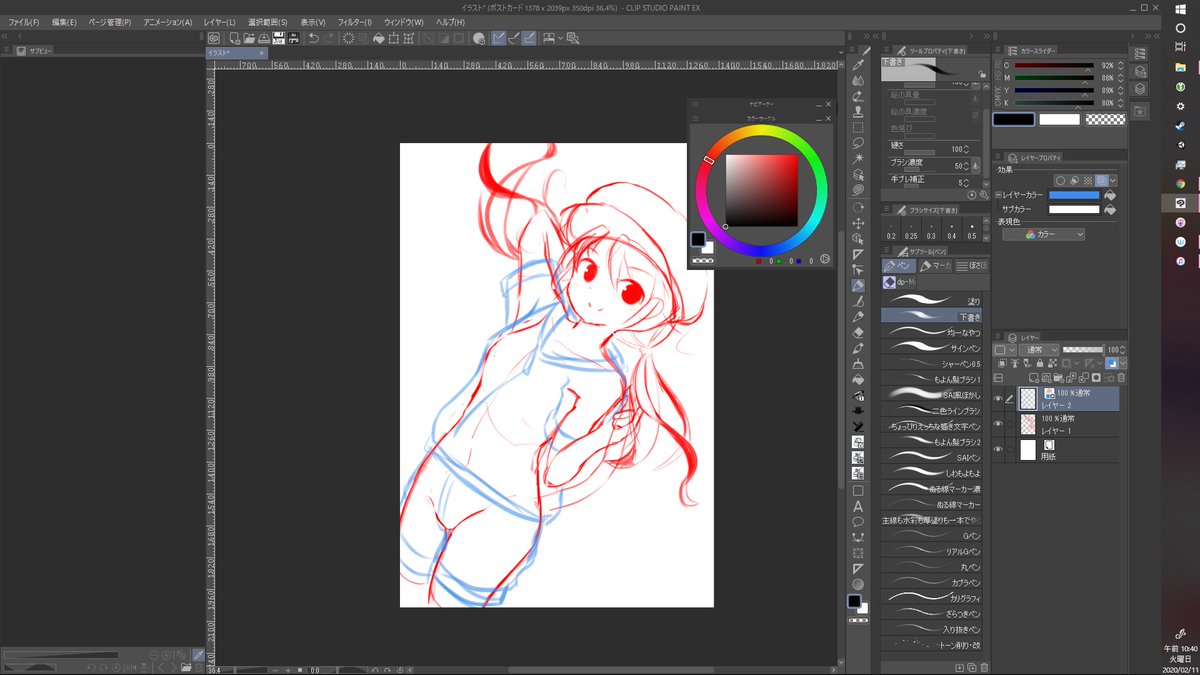Screen dimensions: 1200x675
Task: Select the Balloon tool
Action: click(x=858, y=521)
